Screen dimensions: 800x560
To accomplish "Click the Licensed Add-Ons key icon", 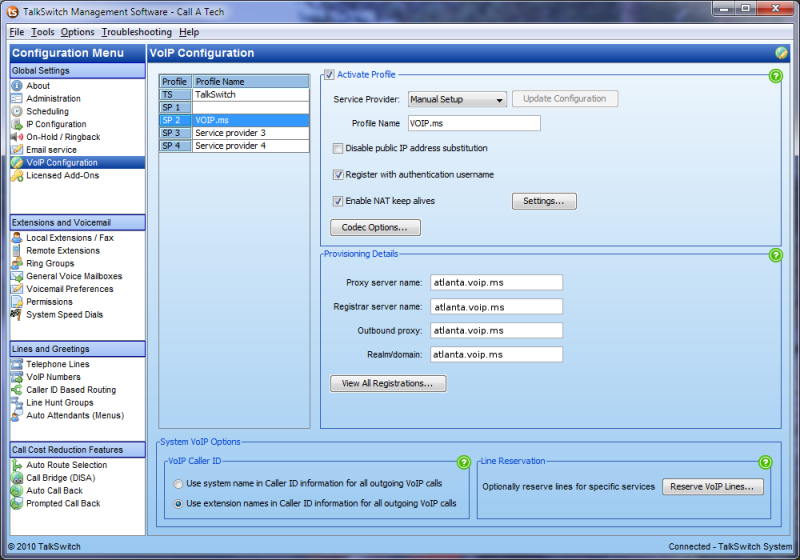I will point(17,175).
